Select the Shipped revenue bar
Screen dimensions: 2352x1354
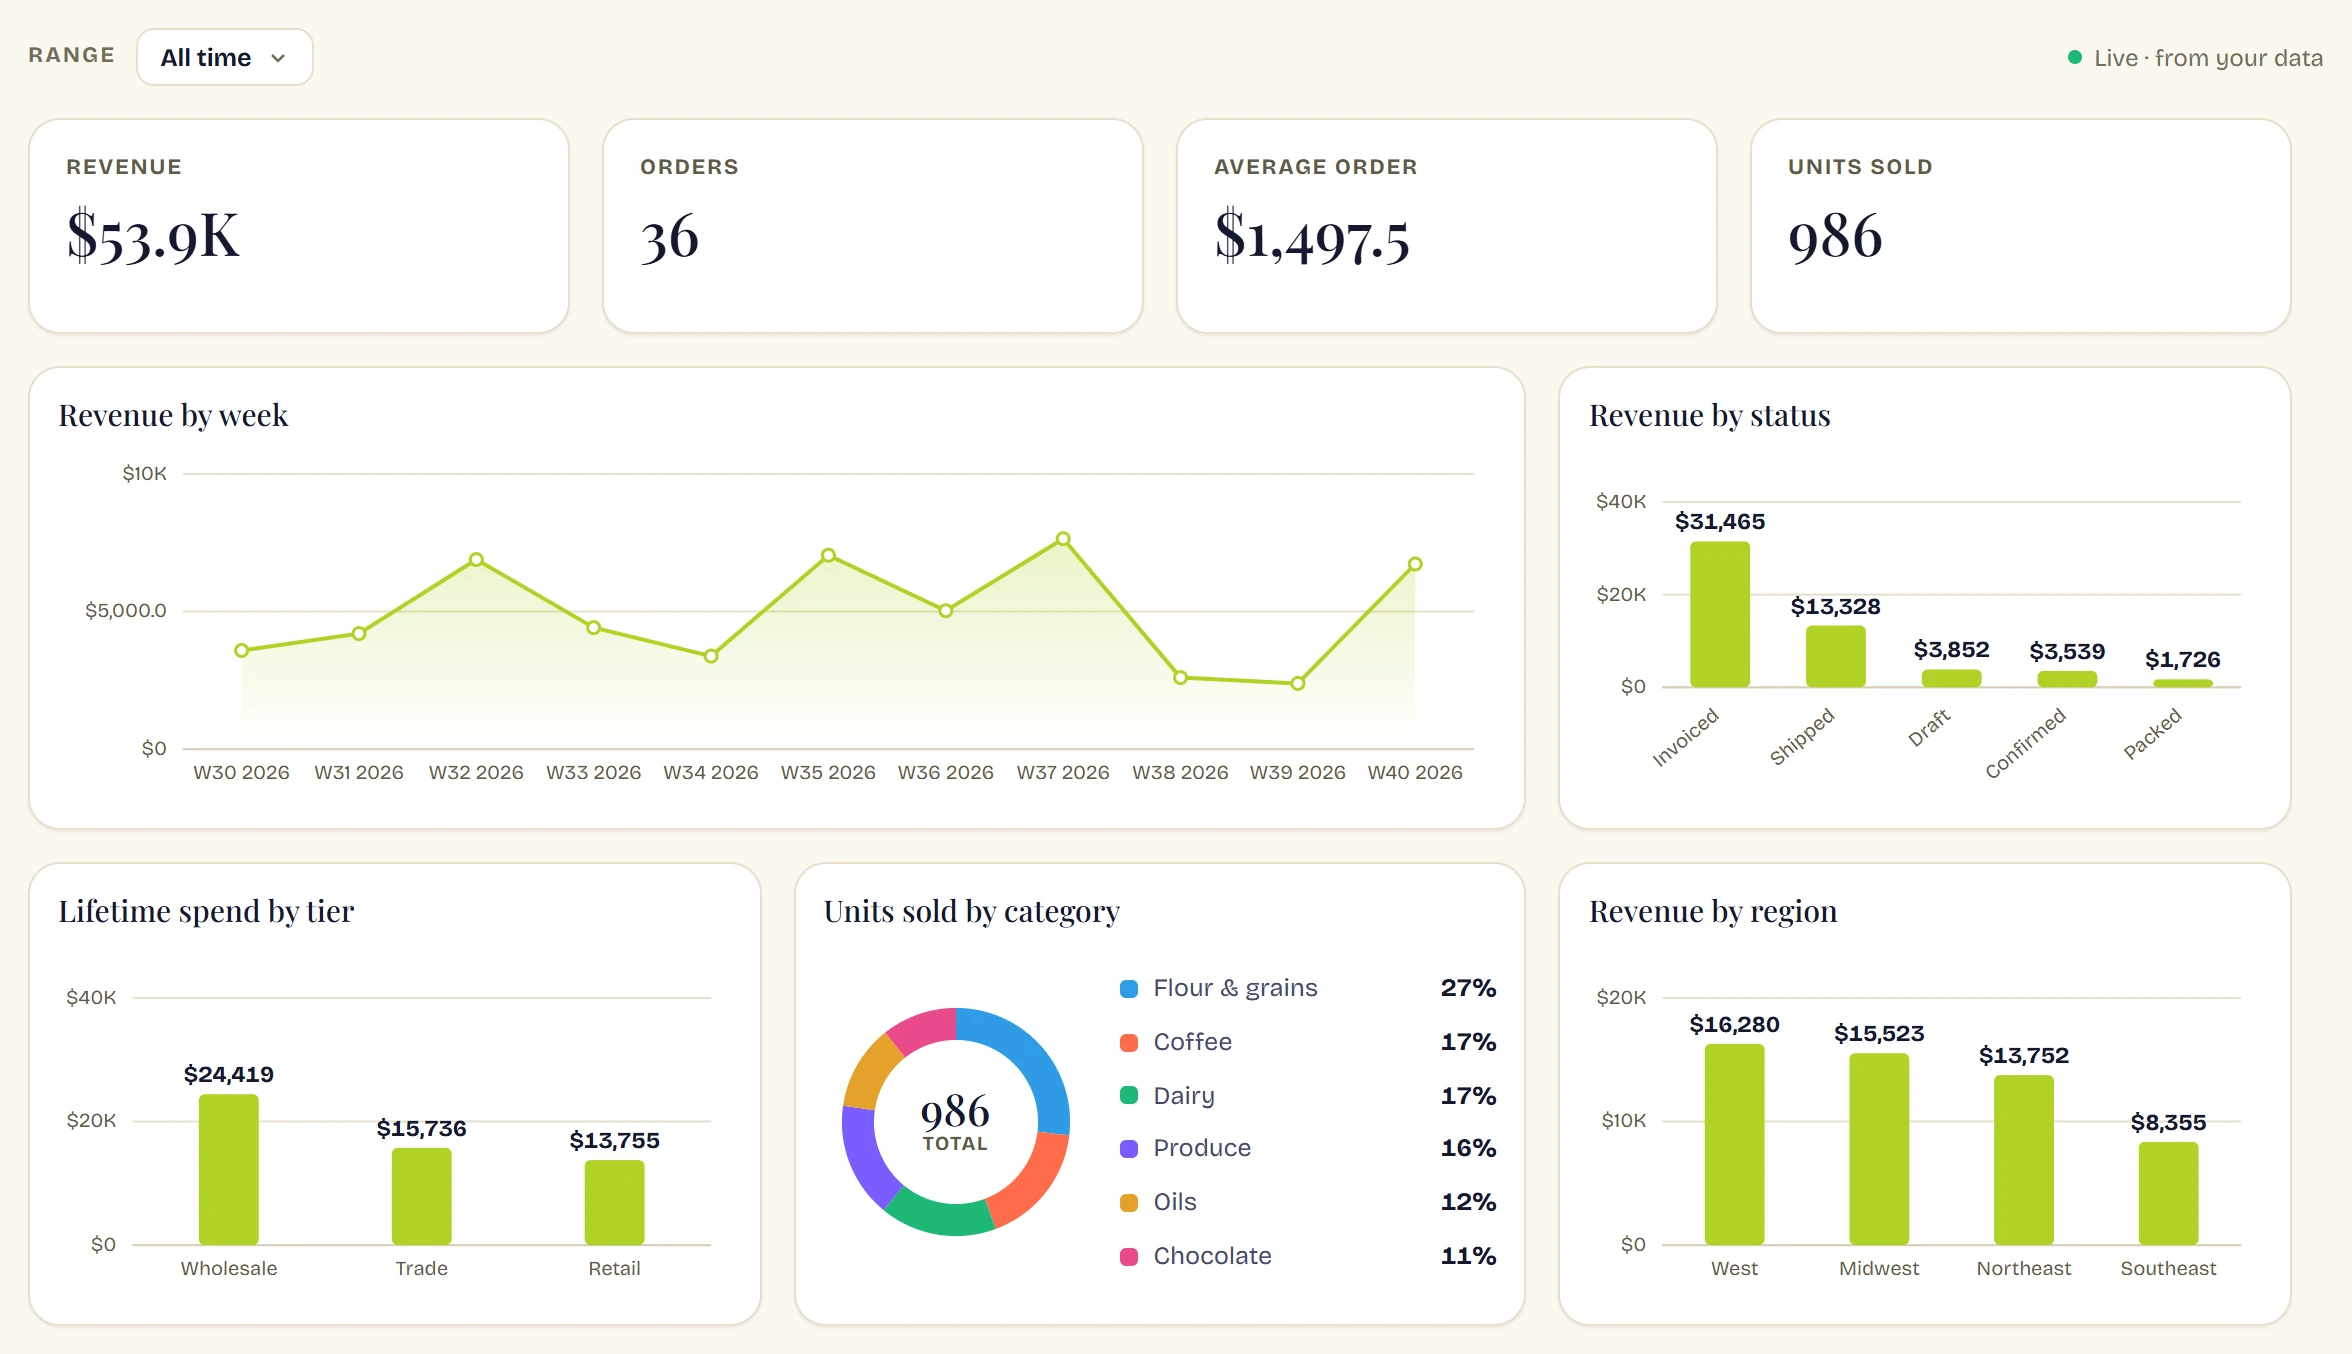point(1835,656)
